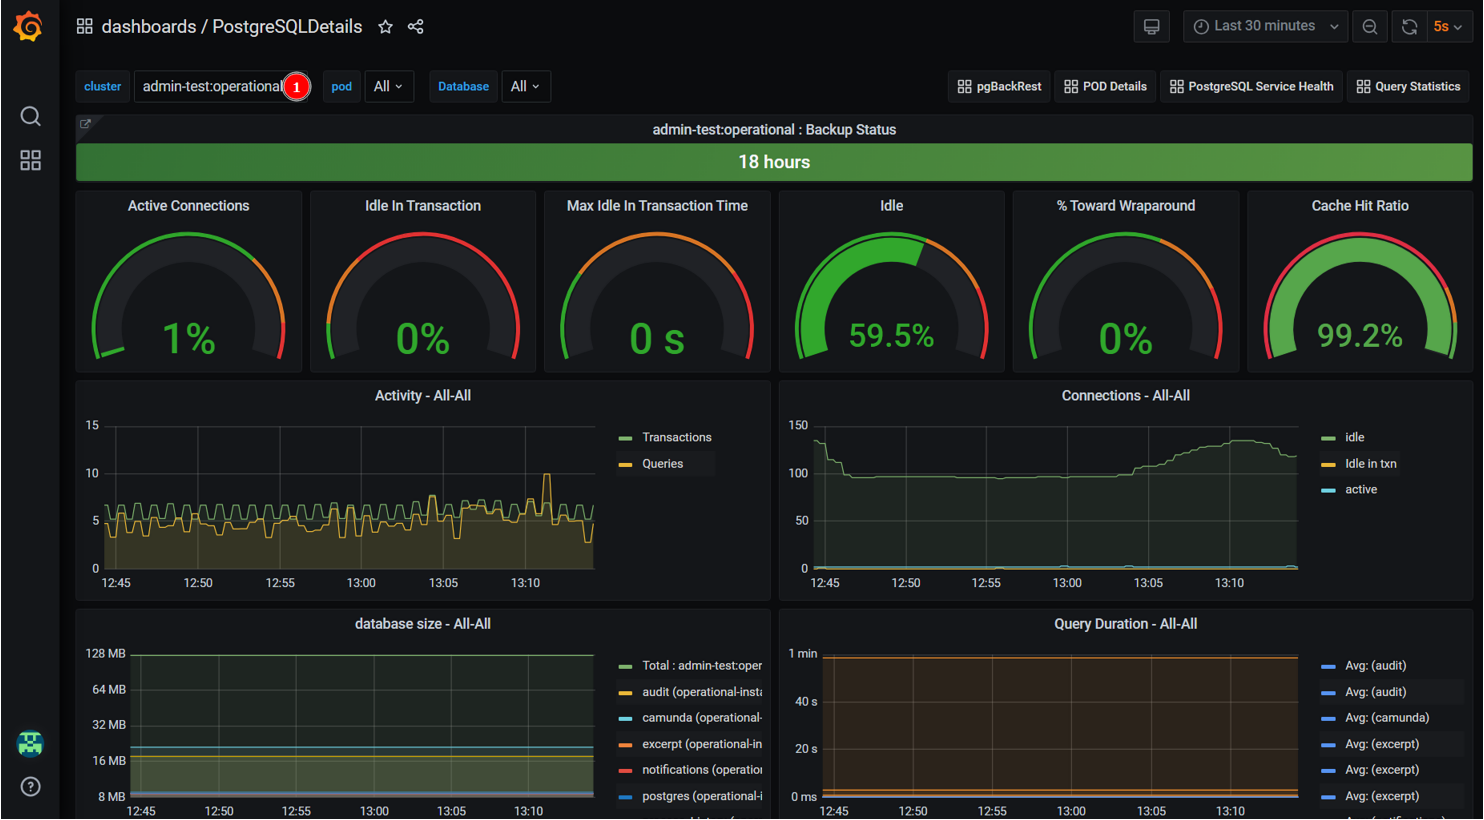Click Queries legend color swatch
Screen dimensions: 1484x820
pos(626,464)
